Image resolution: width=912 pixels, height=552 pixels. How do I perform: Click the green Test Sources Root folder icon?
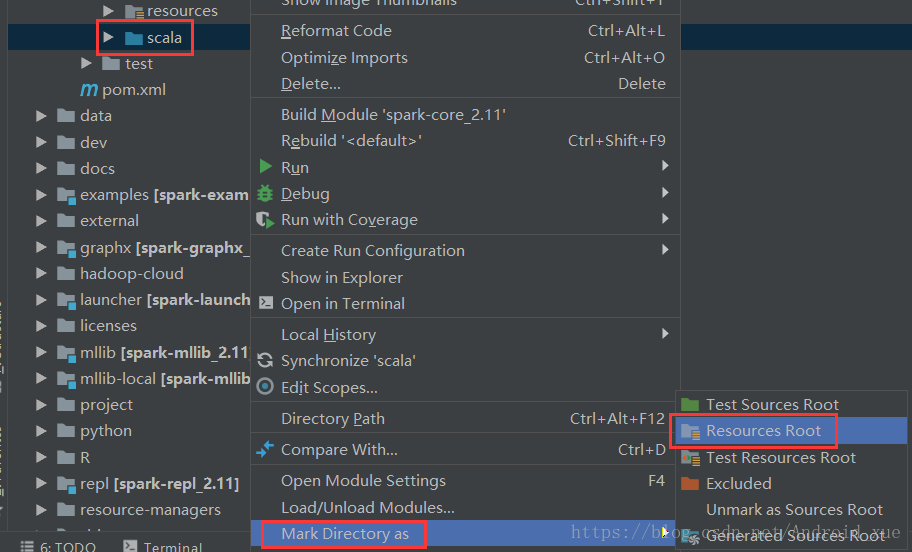(x=690, y=404)
